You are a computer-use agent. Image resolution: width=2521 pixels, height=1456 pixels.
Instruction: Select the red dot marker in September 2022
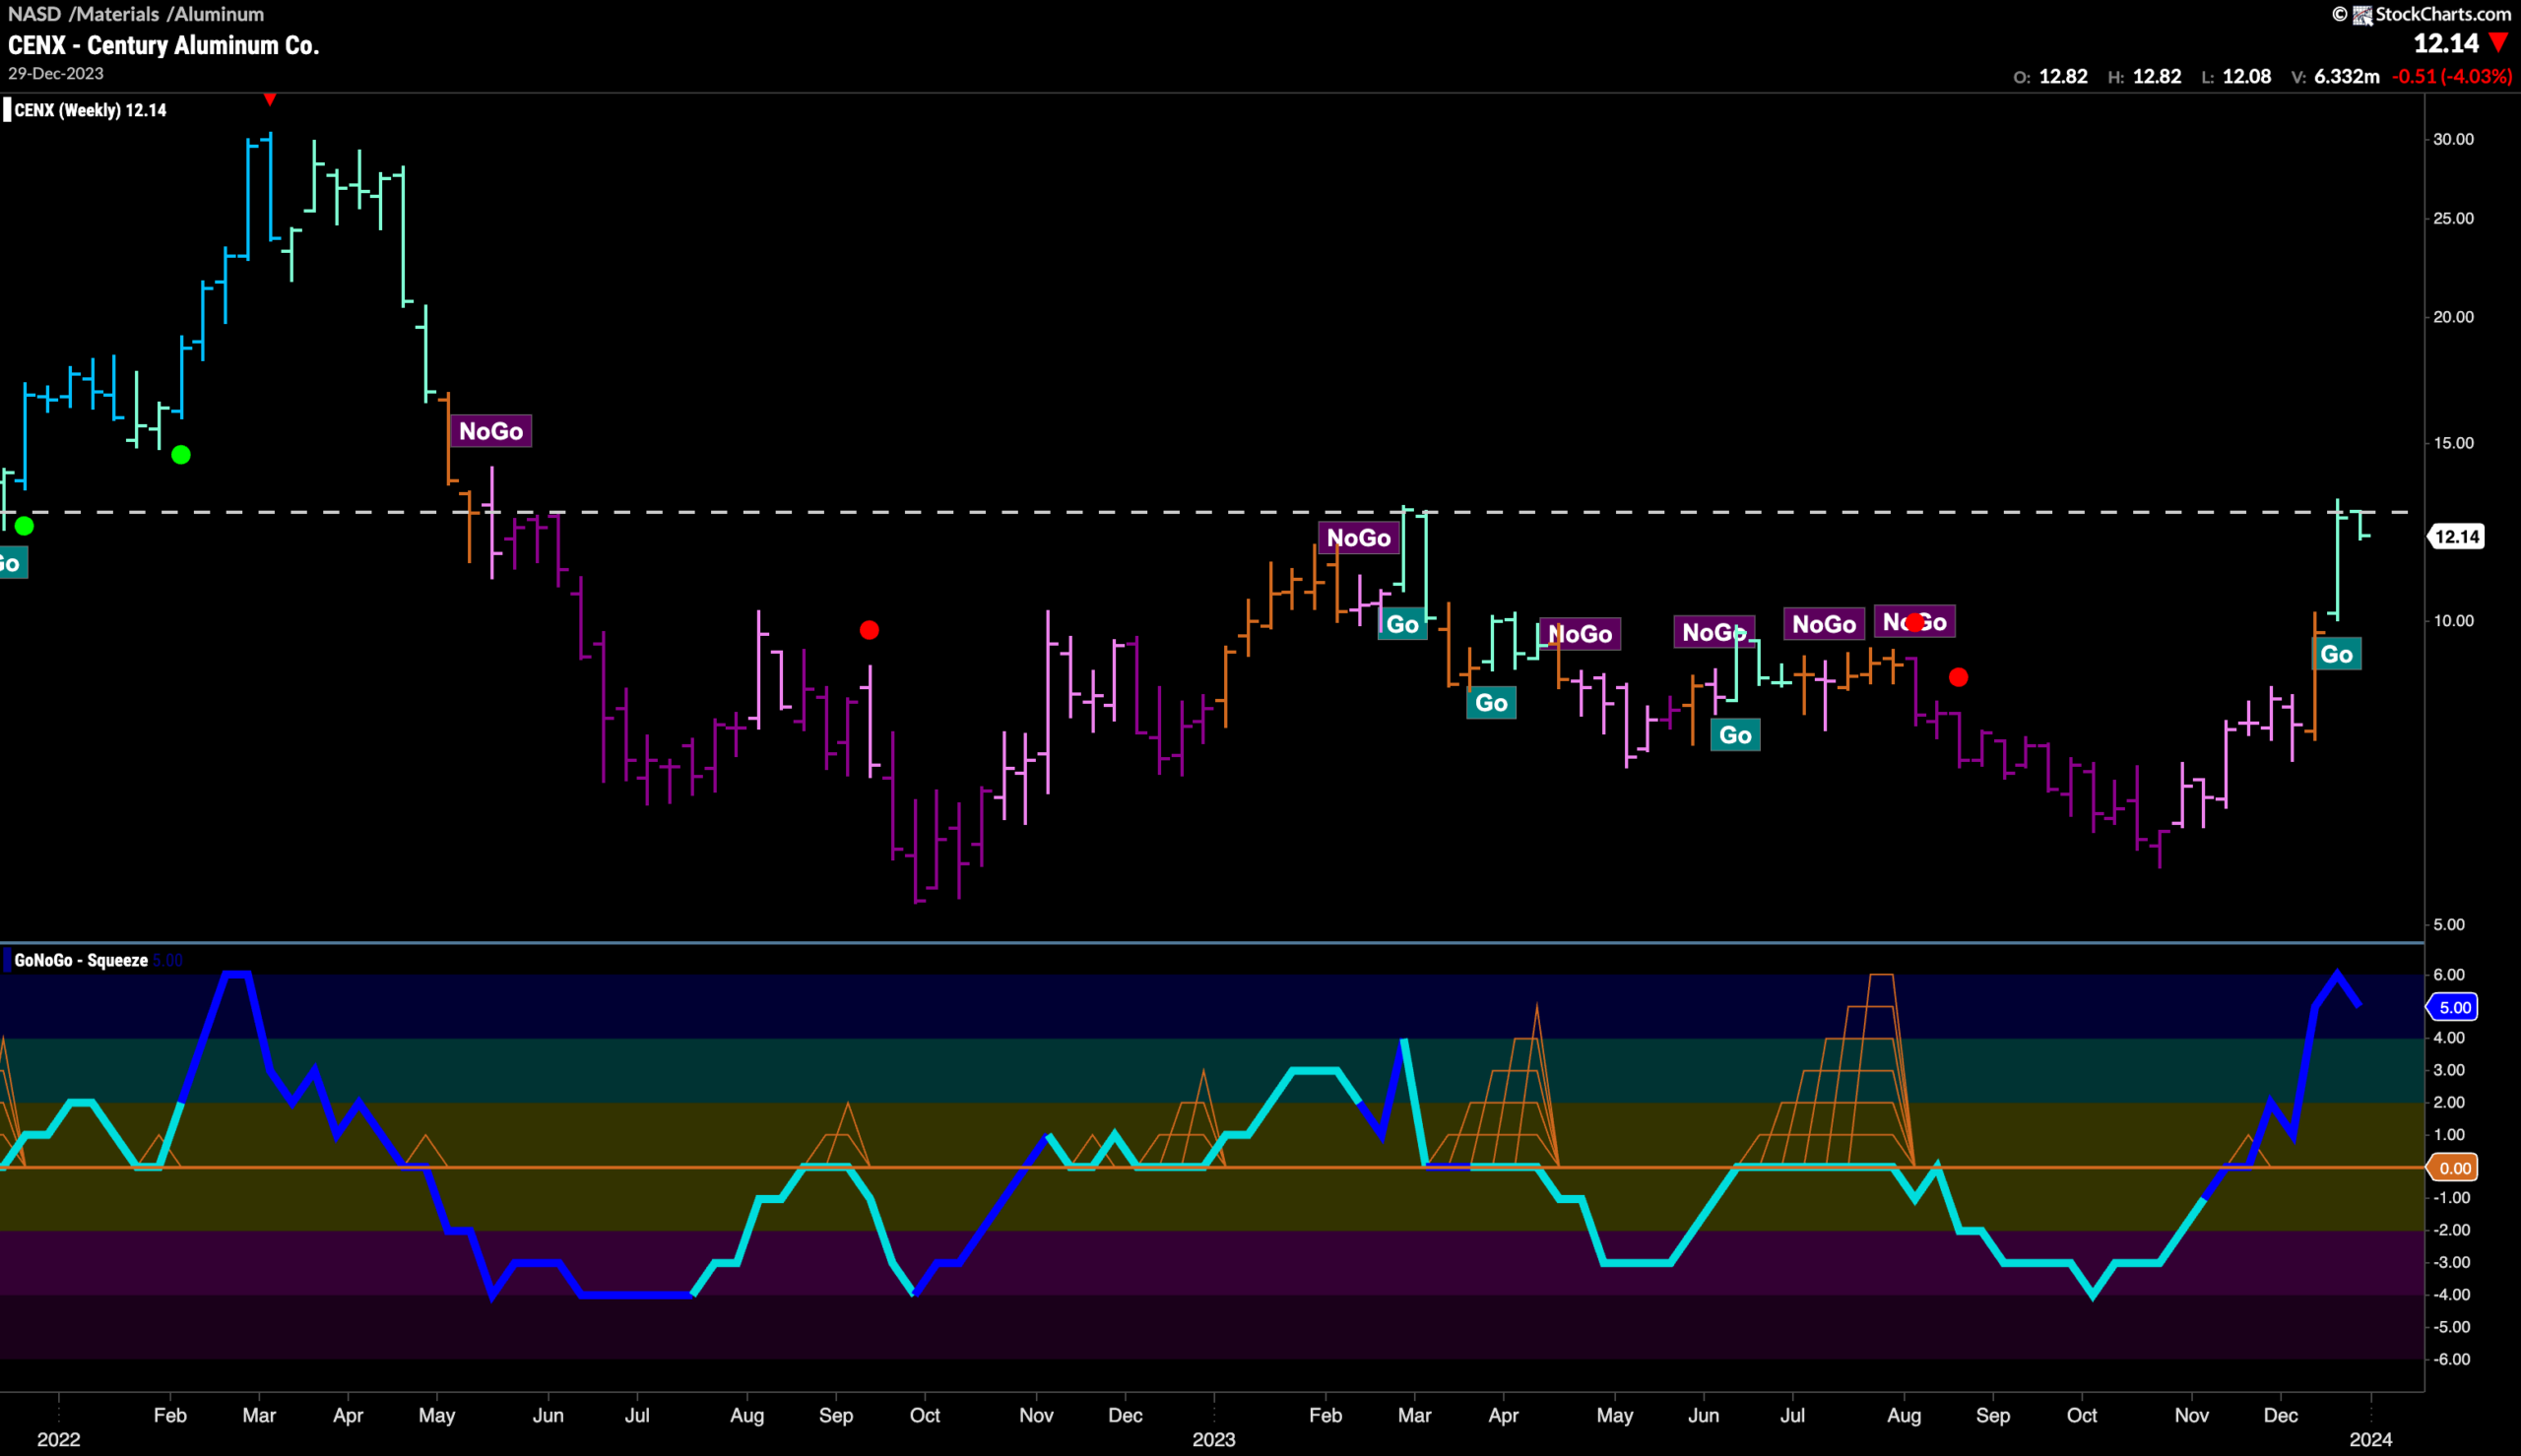click(869, 630)
